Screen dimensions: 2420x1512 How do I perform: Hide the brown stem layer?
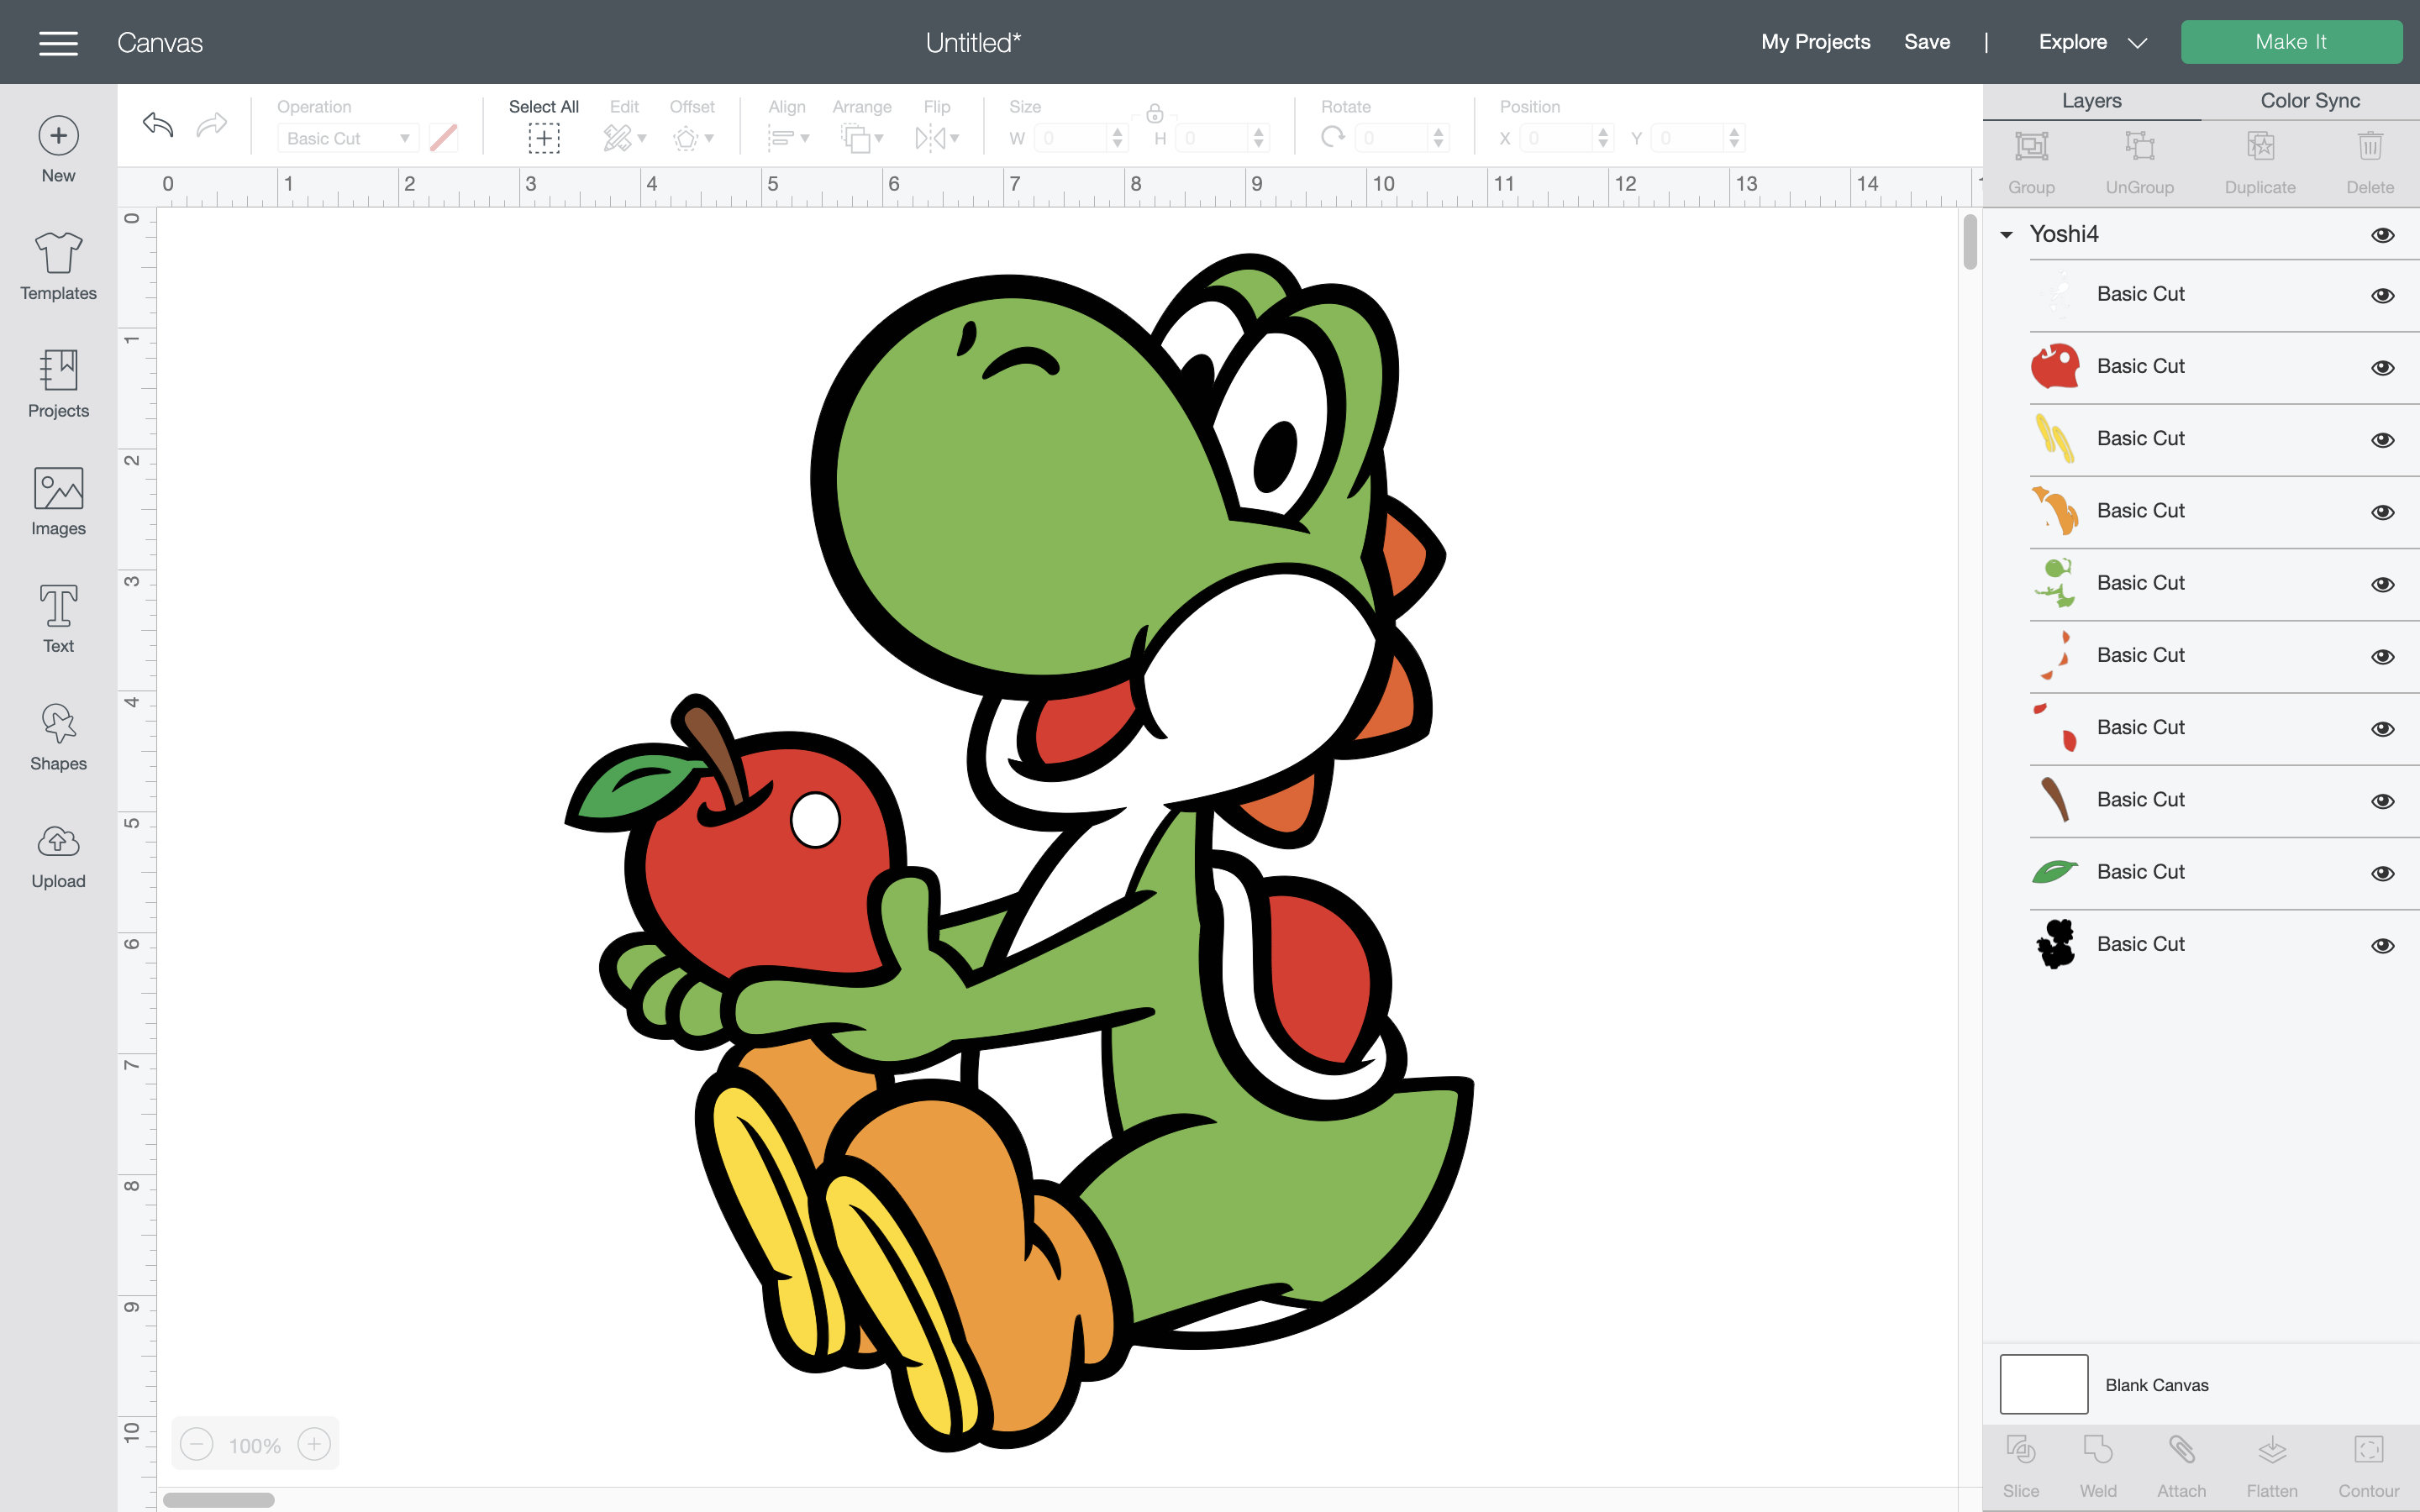2382,801
